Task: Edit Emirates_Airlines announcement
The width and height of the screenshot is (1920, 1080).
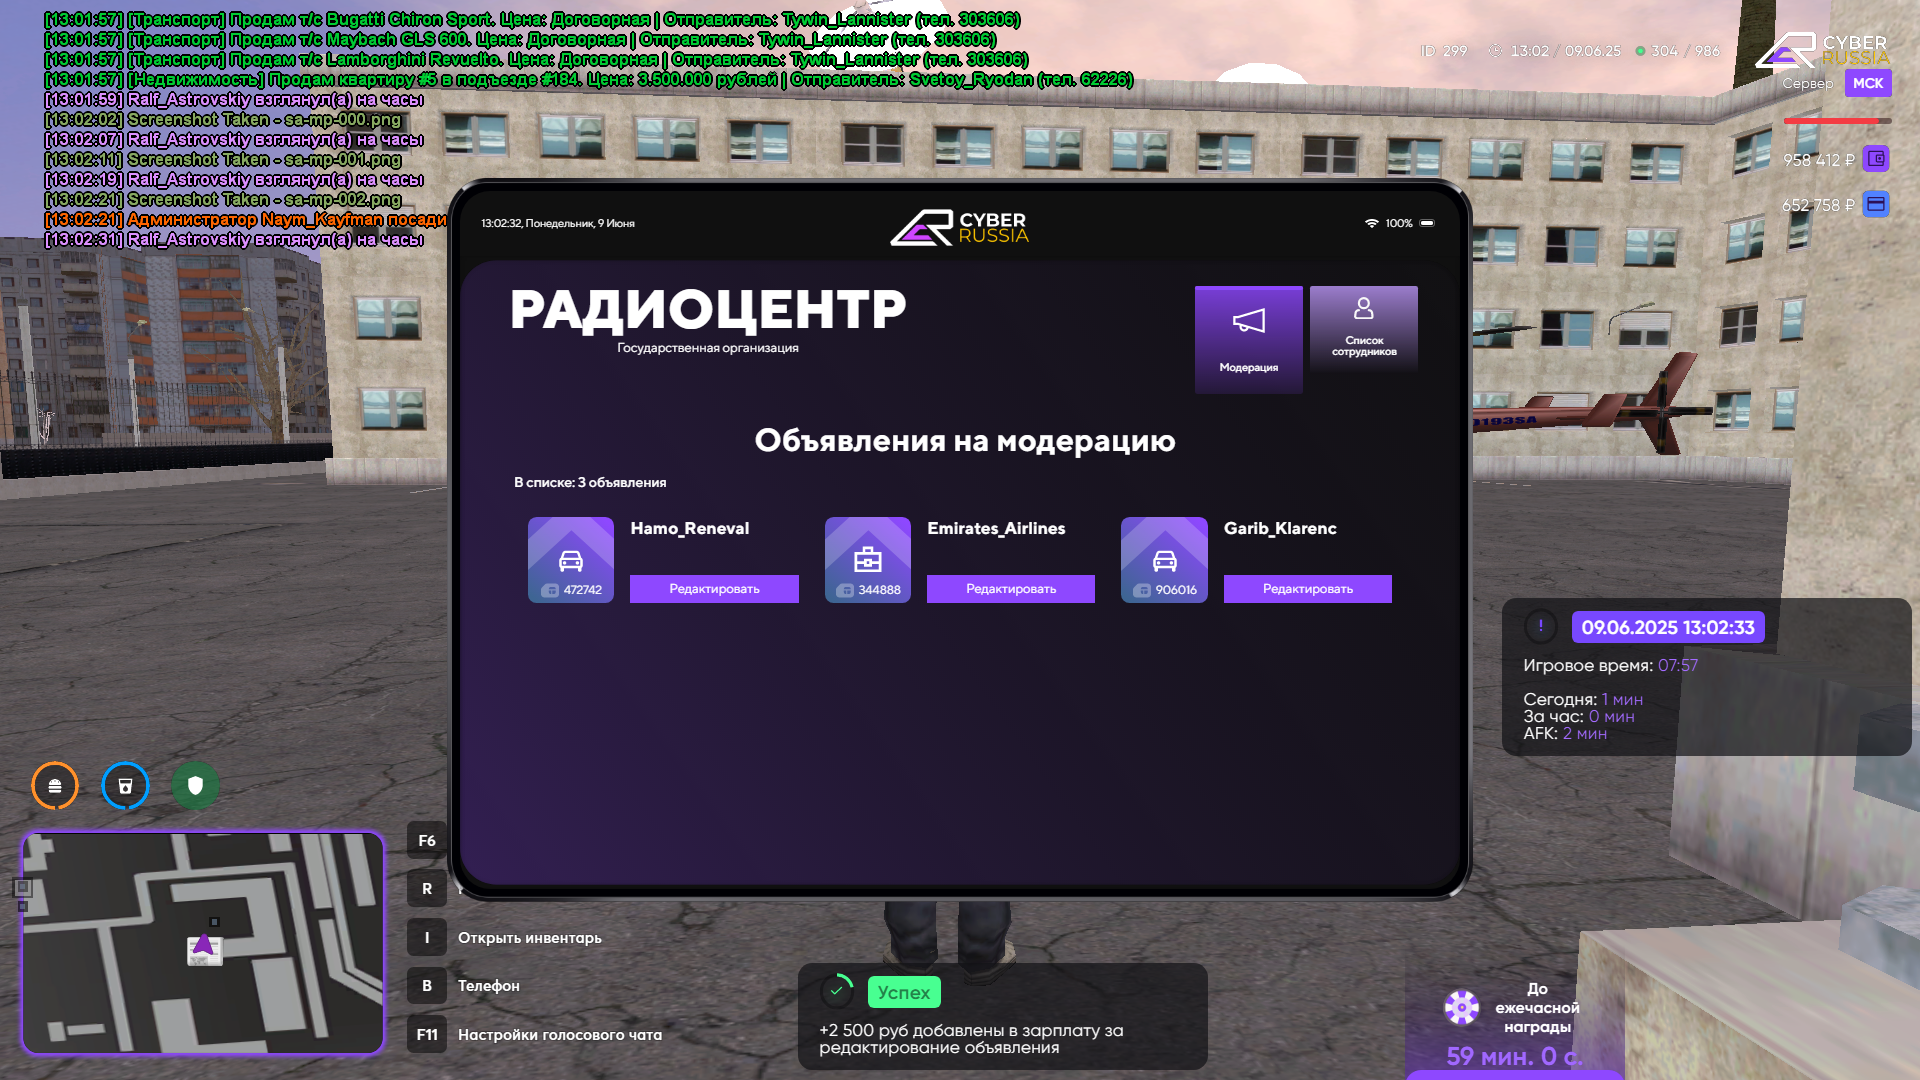Action: pos(1011,589)
